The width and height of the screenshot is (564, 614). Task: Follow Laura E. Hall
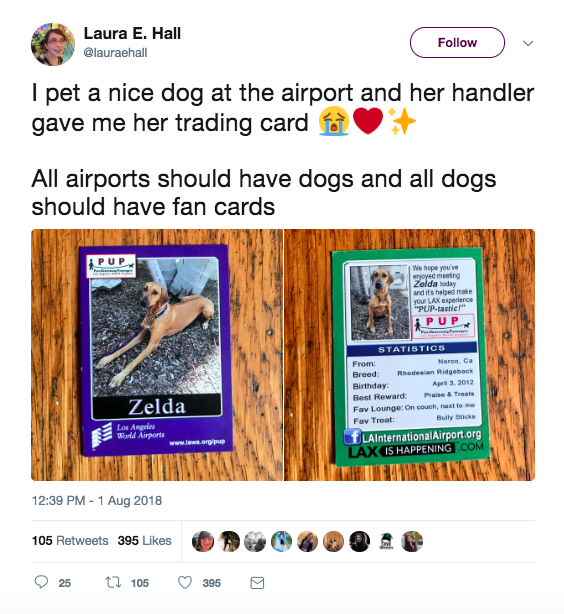click(457, 42)
